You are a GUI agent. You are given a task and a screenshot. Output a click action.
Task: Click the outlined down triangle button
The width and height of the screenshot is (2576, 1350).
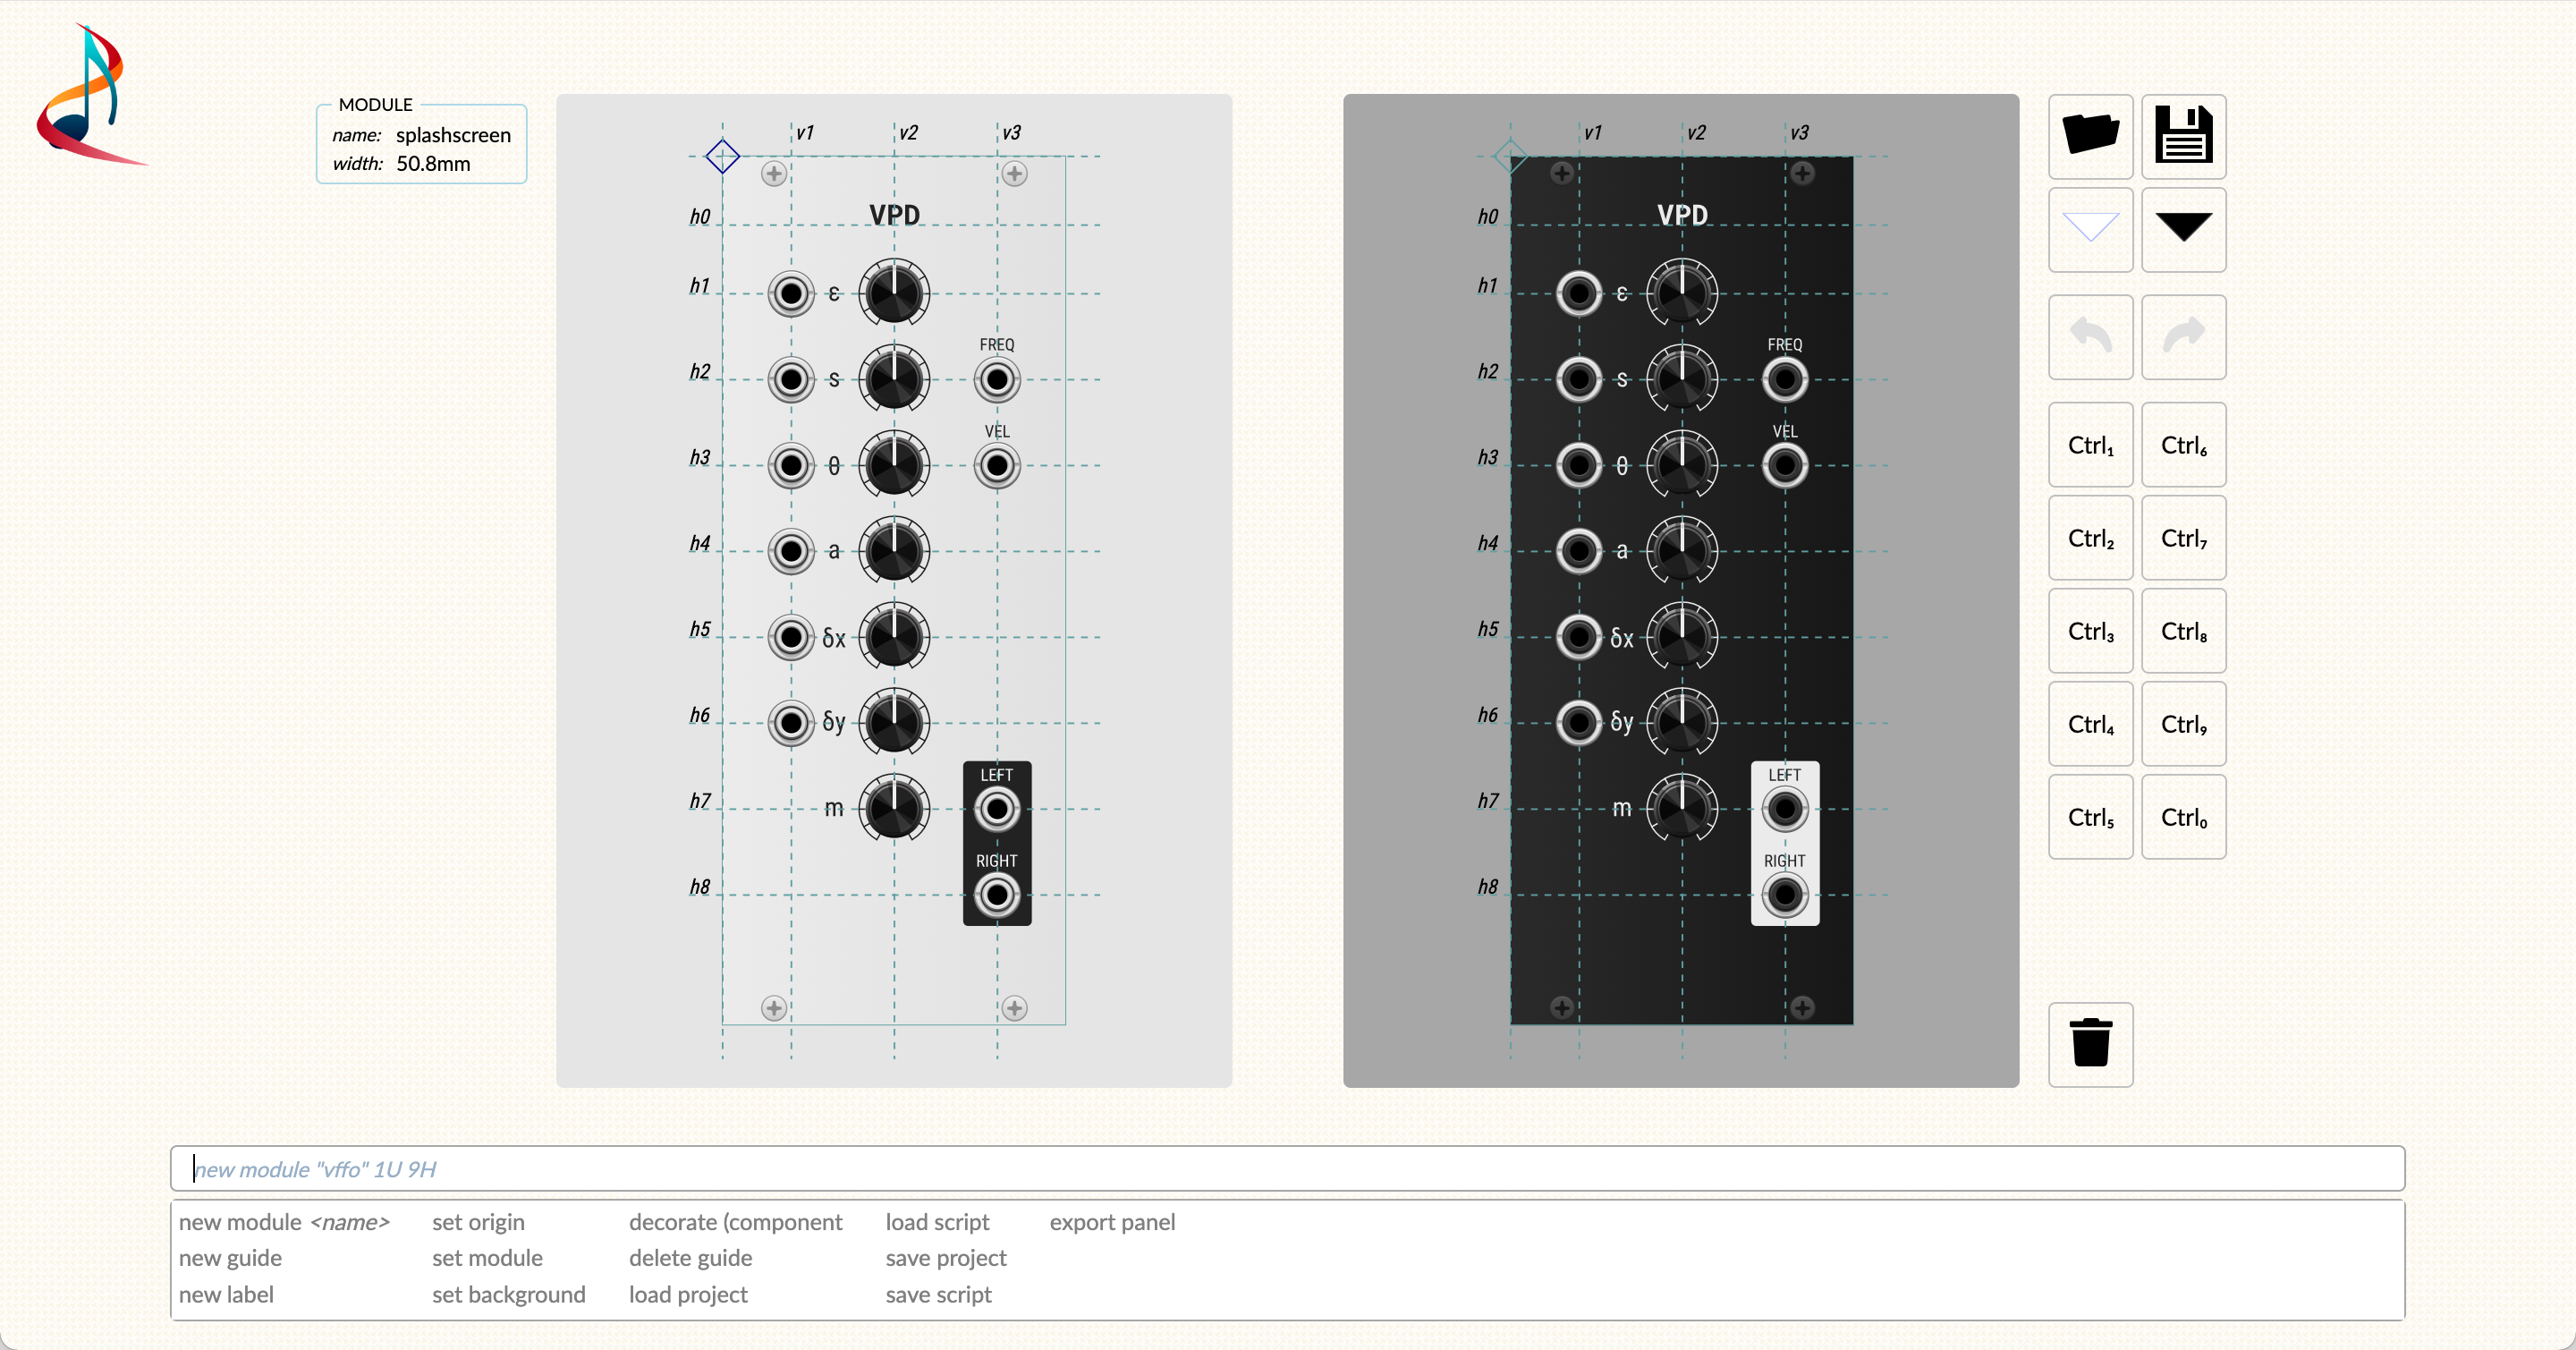(2090, 229)
